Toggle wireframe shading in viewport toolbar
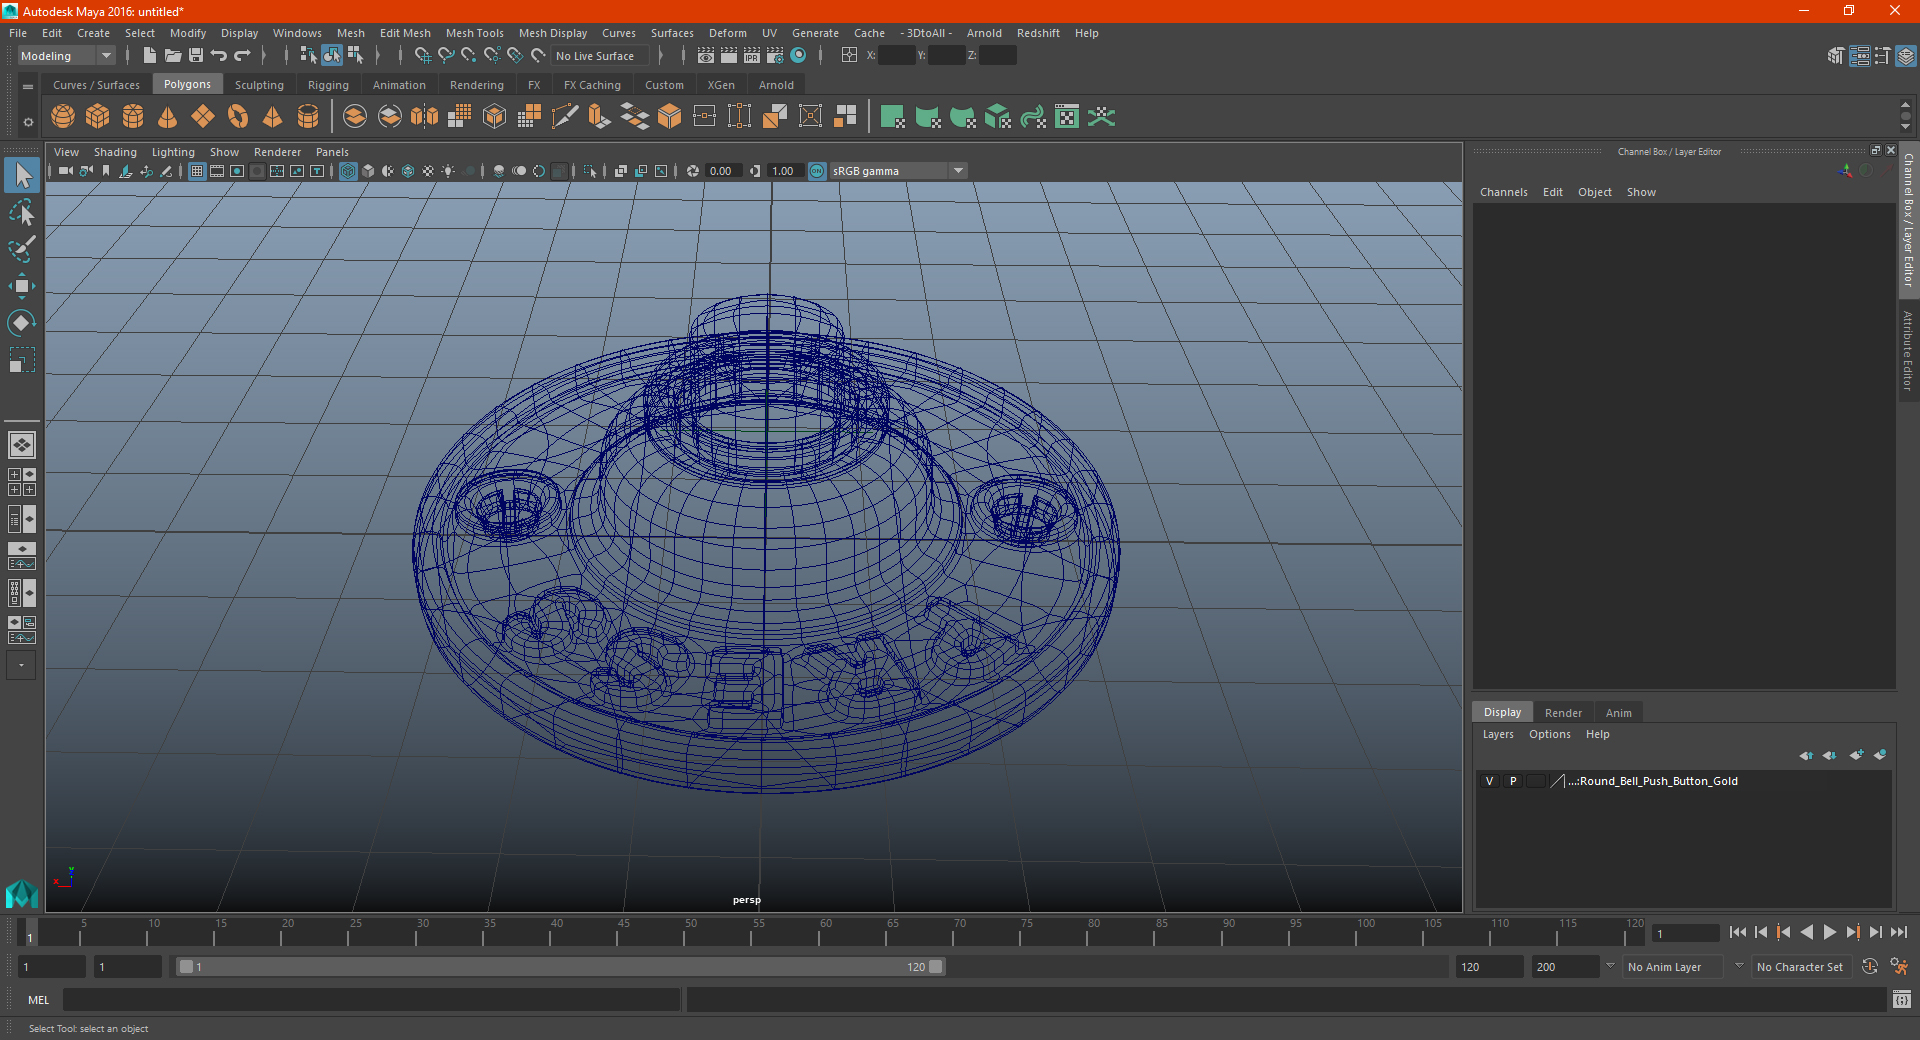The image size is (1920, 1040). [x=348, y=171]
